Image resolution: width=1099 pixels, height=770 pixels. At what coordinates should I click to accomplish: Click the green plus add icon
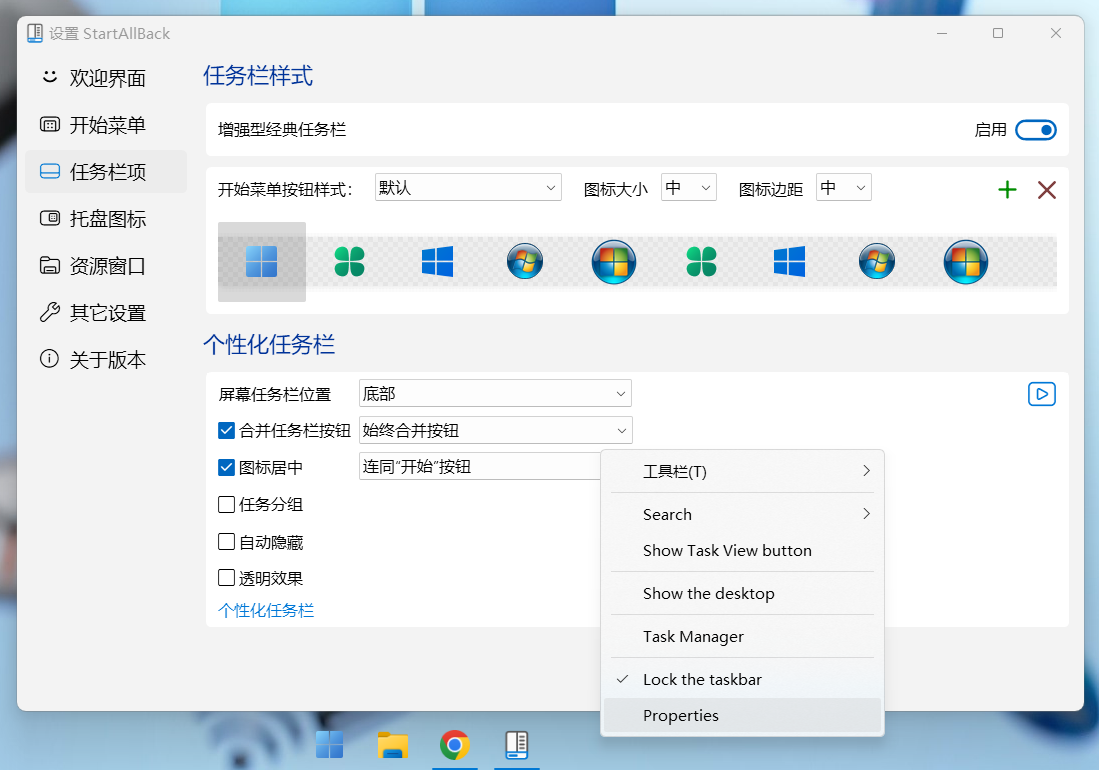point(1007,189)
